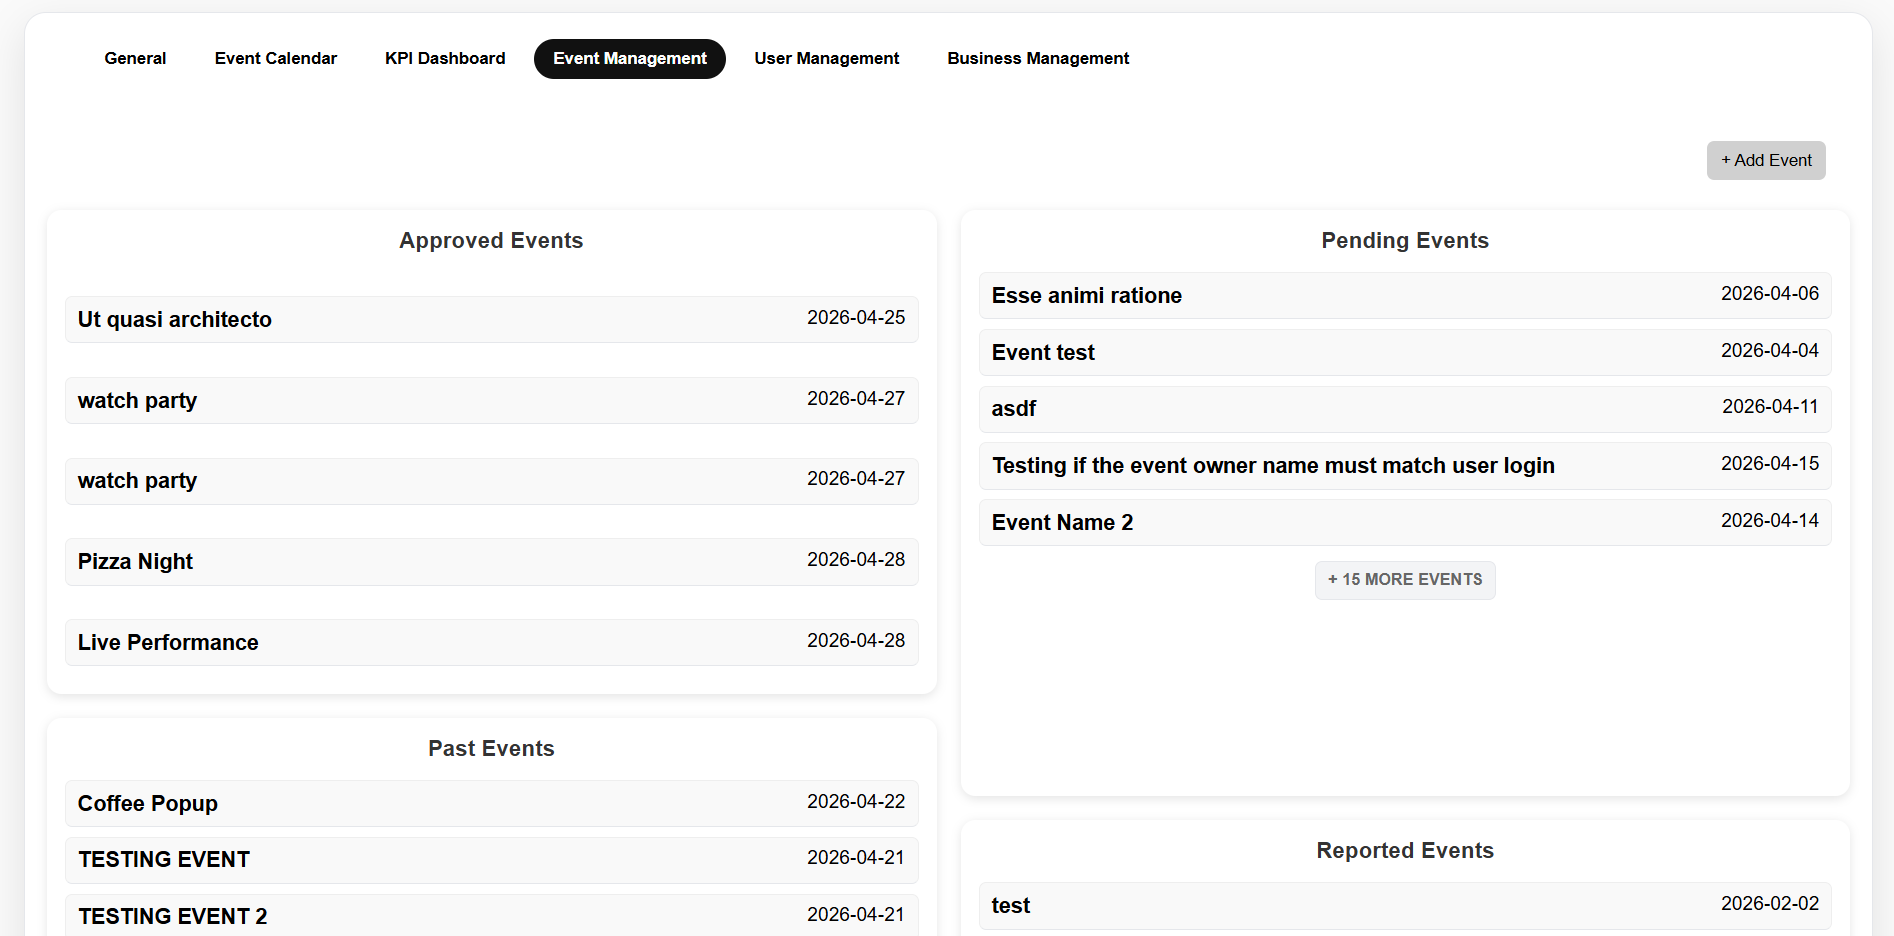Click the date 2026-04-28 beside Pizza Night
Screen dimensions: 1894x936
856,559
